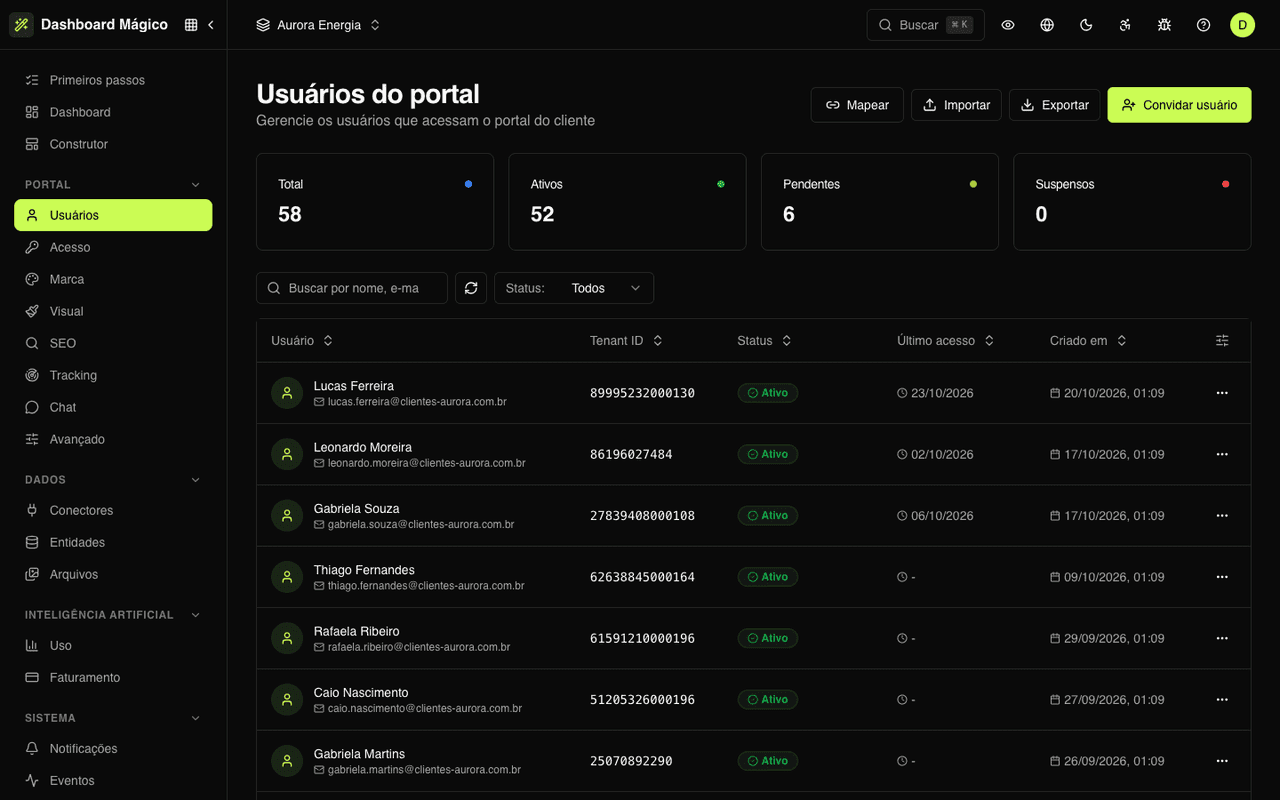This screenshot has width=1280, height=800.
Task: Open Conectores in the sidebar
Action: click(113, 510)
